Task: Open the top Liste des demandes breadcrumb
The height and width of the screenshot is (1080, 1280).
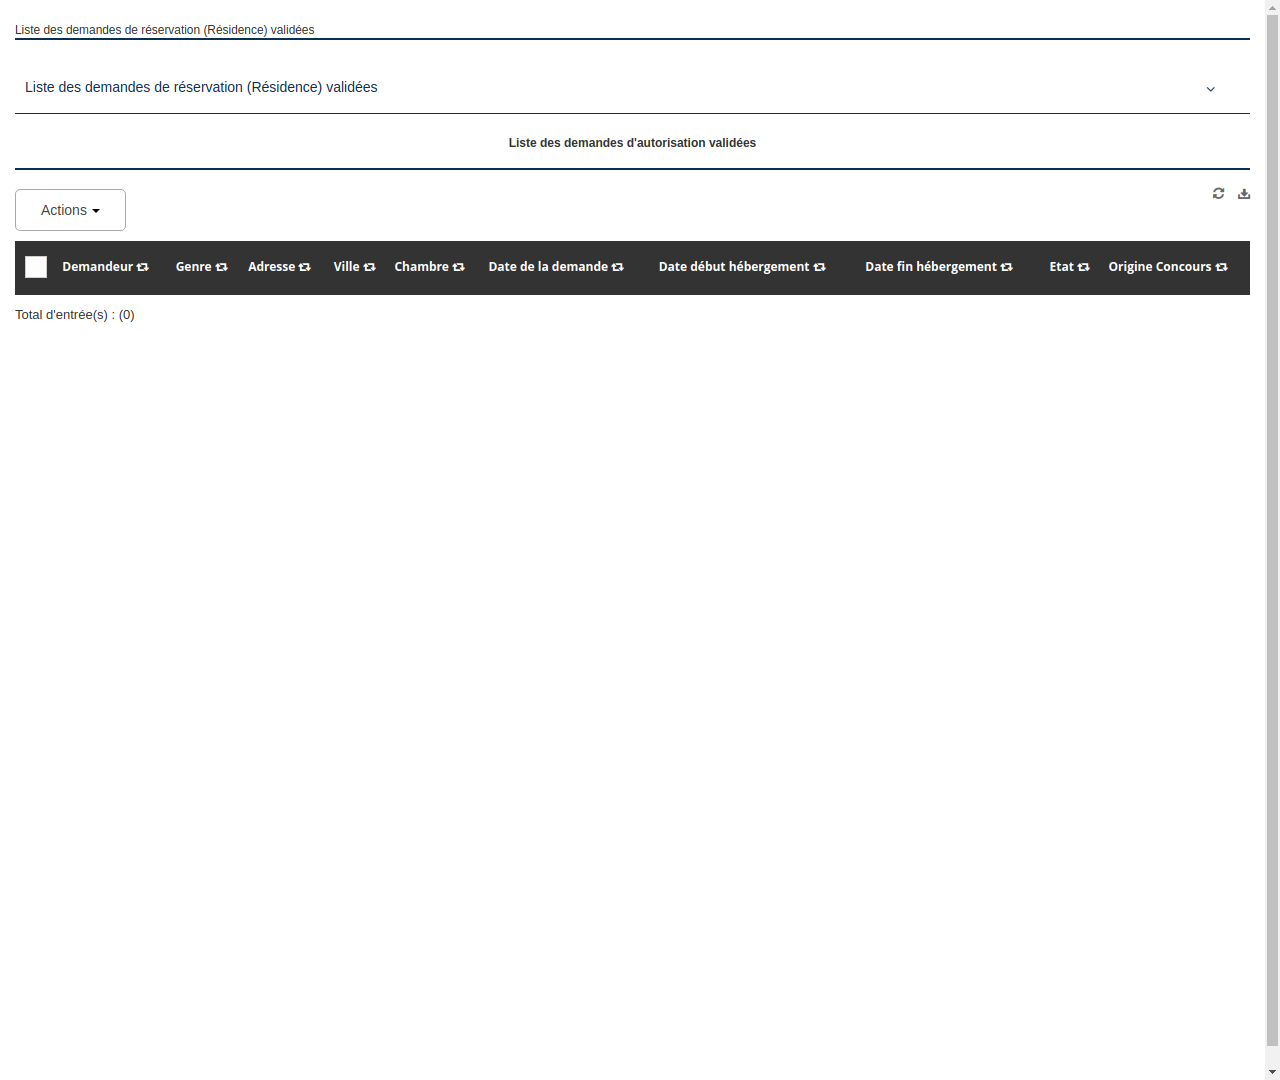Action: click(x=164, y=30)
